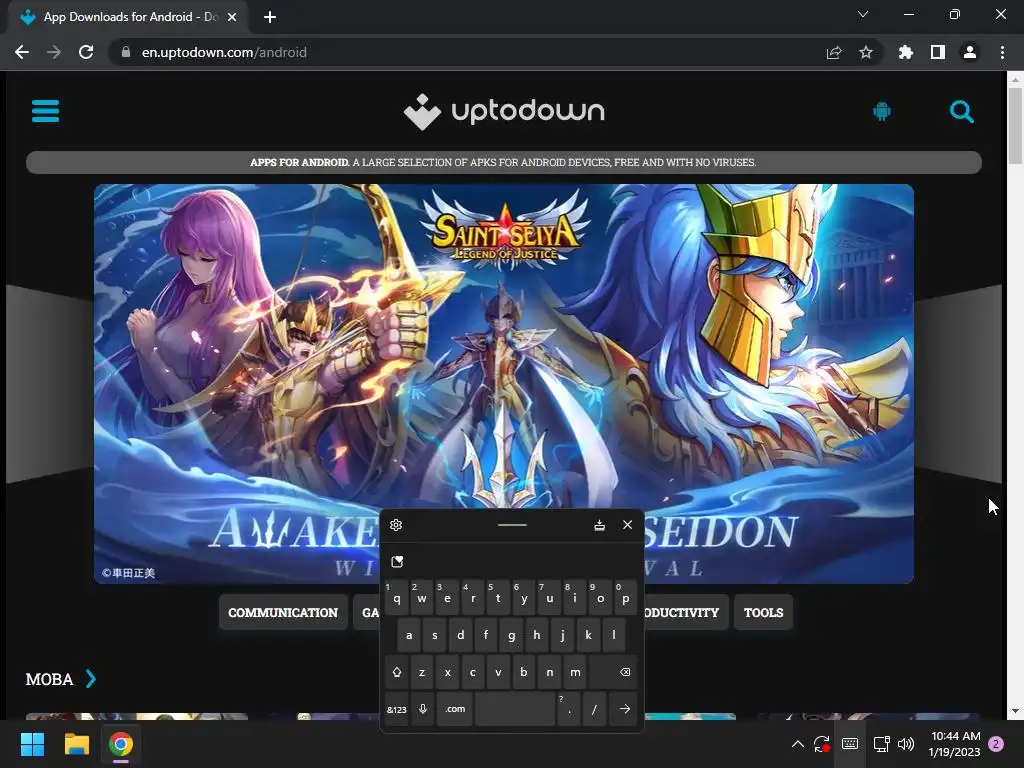Tap the keyboard enter arrow key
Viewport: 1024px width, 768px height.
coord(624,709)
